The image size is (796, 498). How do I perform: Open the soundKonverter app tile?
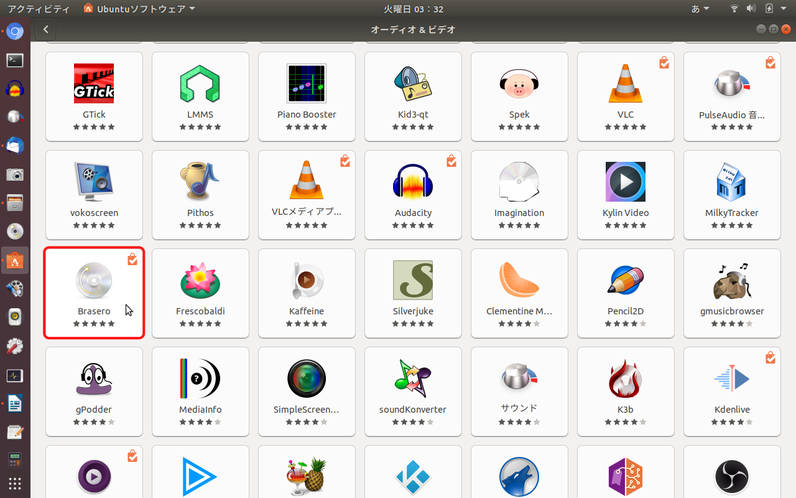(x=413, y=391)
